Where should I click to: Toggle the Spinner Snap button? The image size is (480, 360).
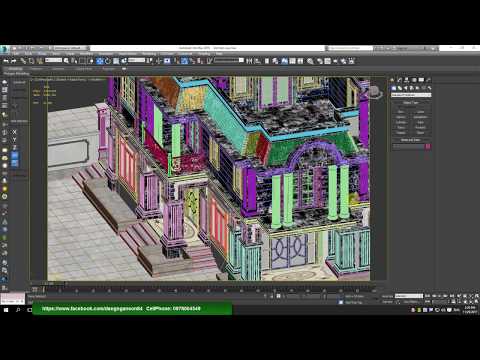tap(200, 61)
